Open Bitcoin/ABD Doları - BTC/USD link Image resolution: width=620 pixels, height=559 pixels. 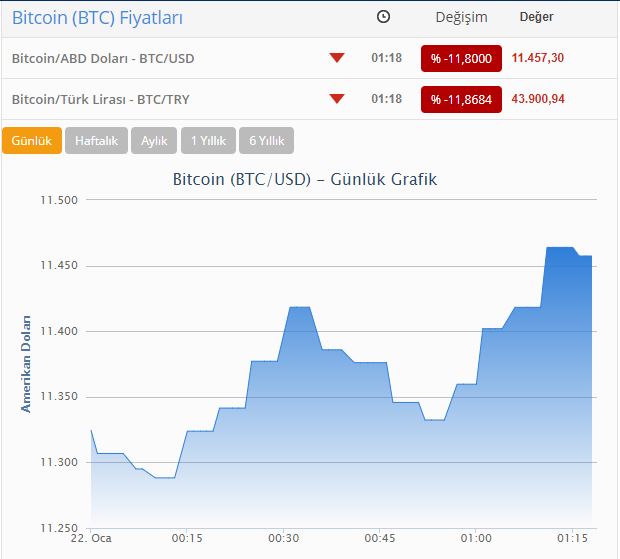(103, 59)
